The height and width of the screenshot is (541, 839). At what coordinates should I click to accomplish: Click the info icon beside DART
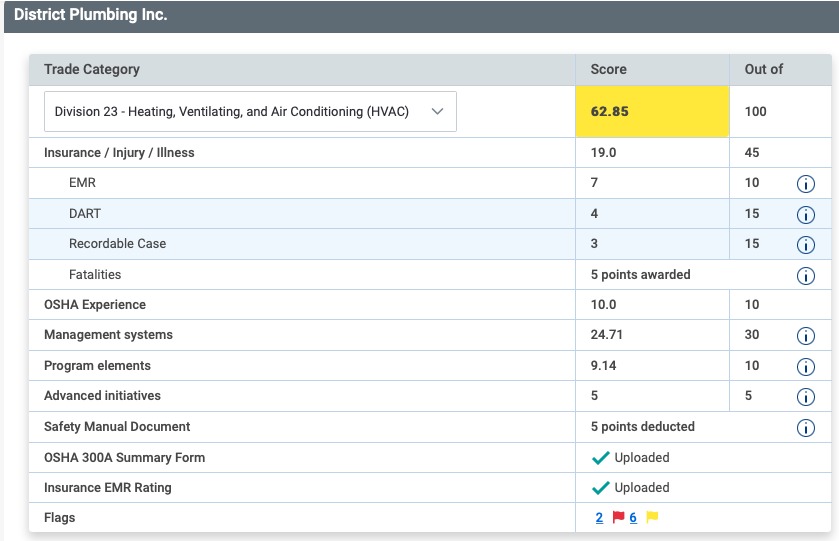805,214
